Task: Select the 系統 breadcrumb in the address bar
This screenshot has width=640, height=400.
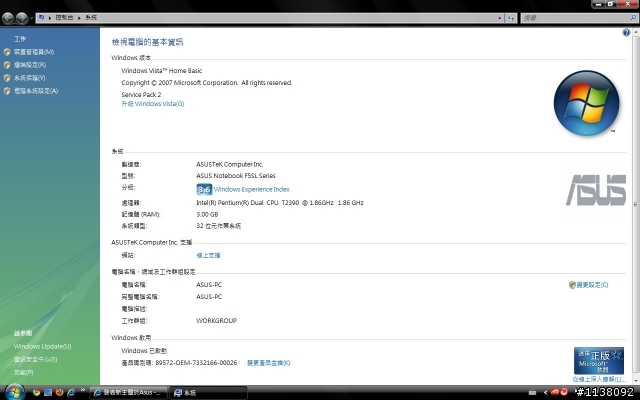Action: click(x=91, y=18)
